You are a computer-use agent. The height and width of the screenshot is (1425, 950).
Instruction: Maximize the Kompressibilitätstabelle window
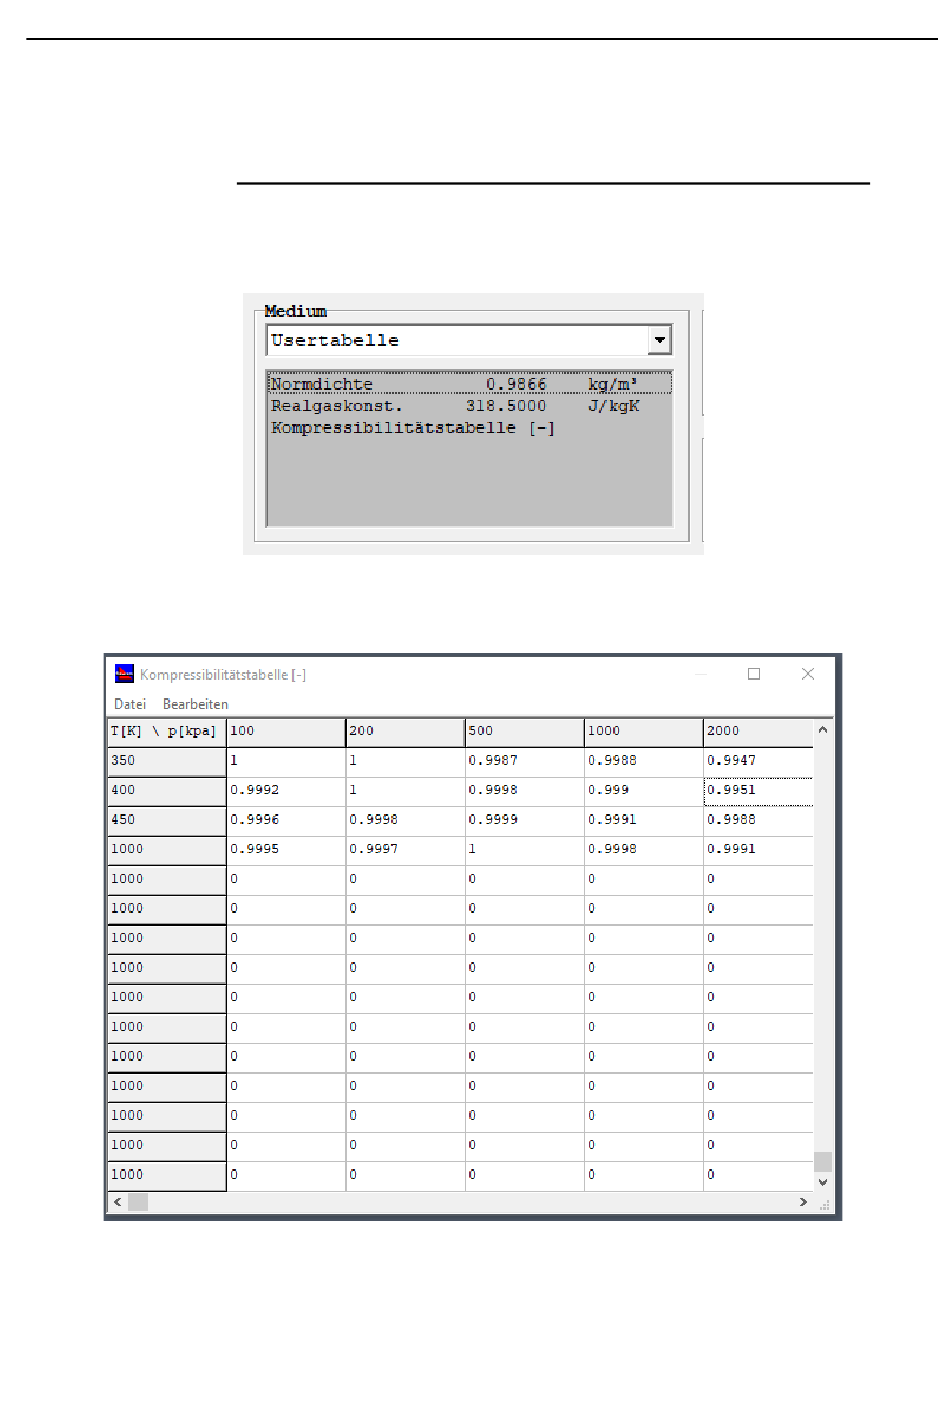(x=754, y=674)
